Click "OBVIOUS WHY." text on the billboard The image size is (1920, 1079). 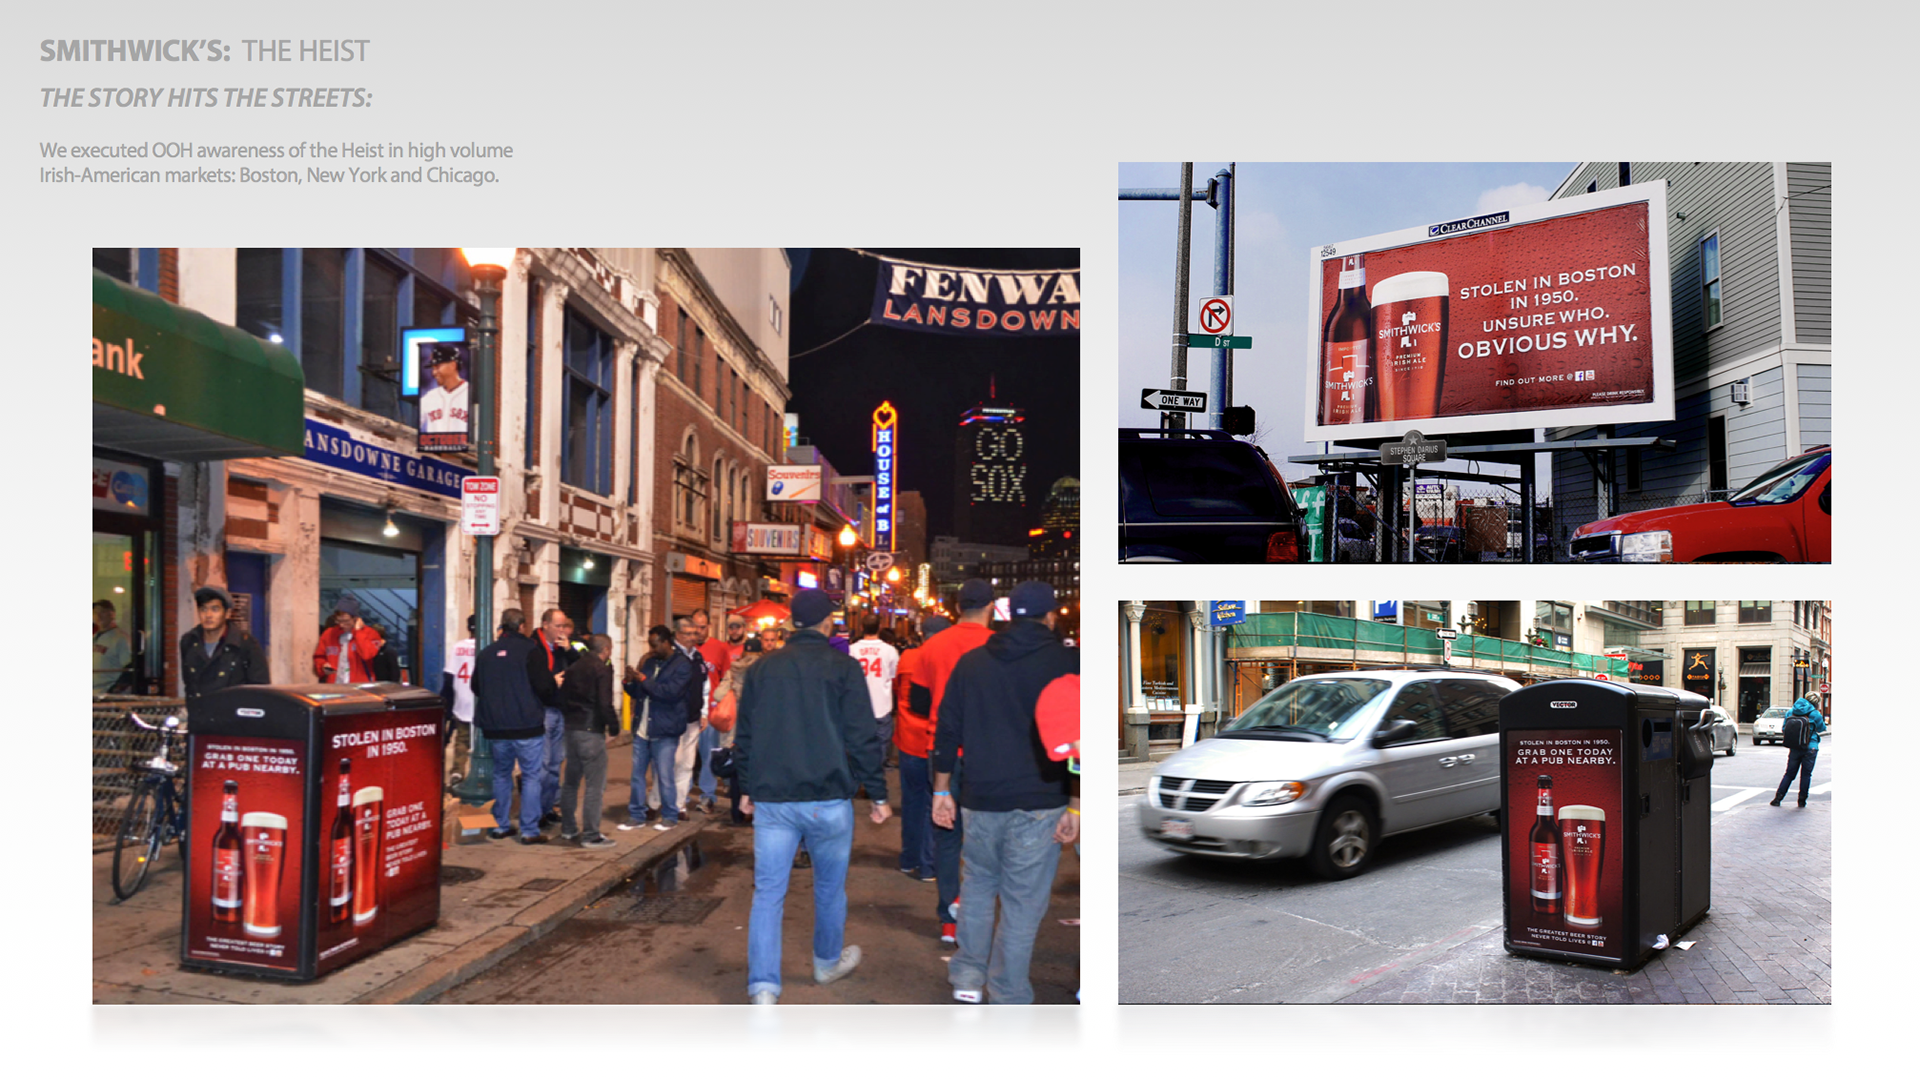[1546, 340]
